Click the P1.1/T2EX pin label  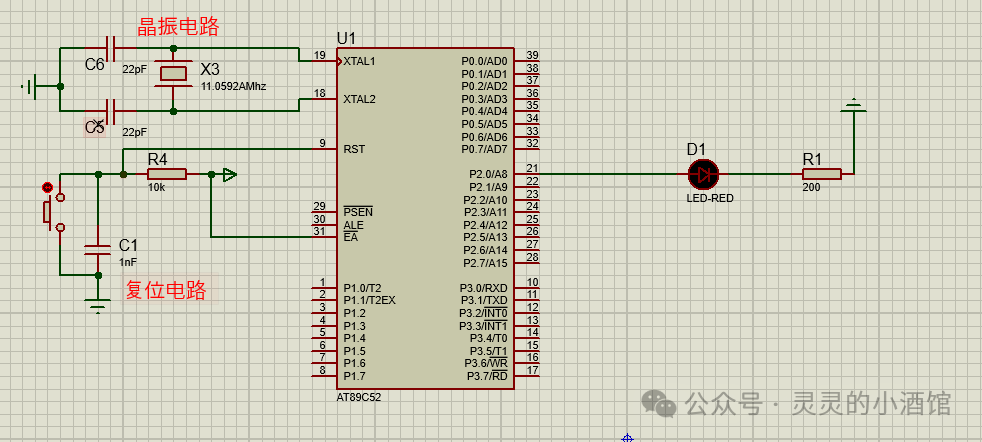(x=370, y=301)
